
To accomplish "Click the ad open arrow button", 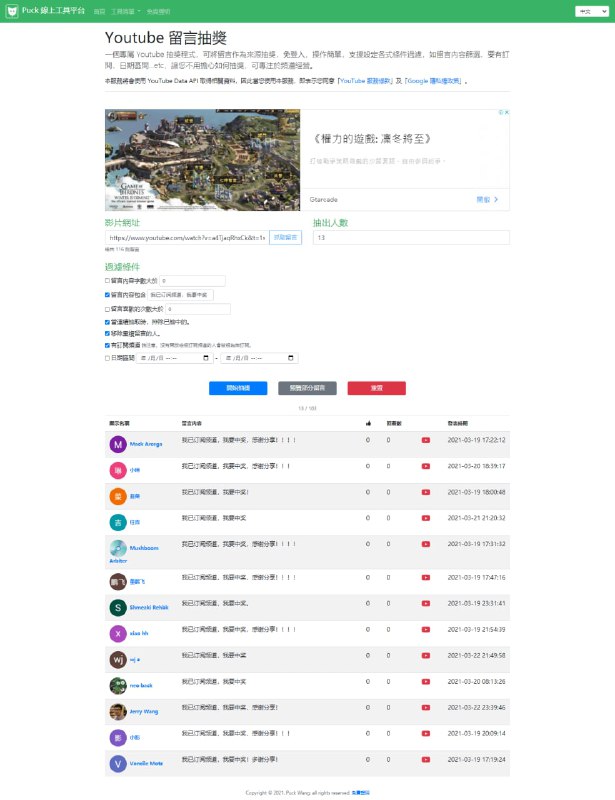I will coord(487,199).
